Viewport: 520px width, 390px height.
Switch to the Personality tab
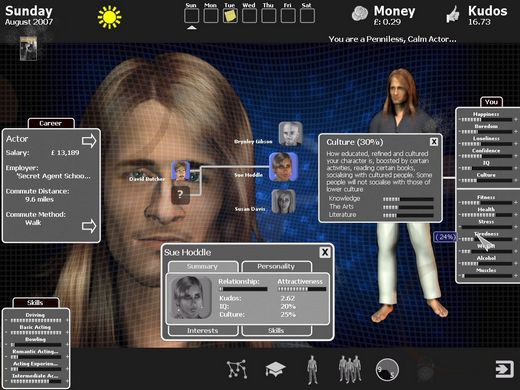point(276,266)
